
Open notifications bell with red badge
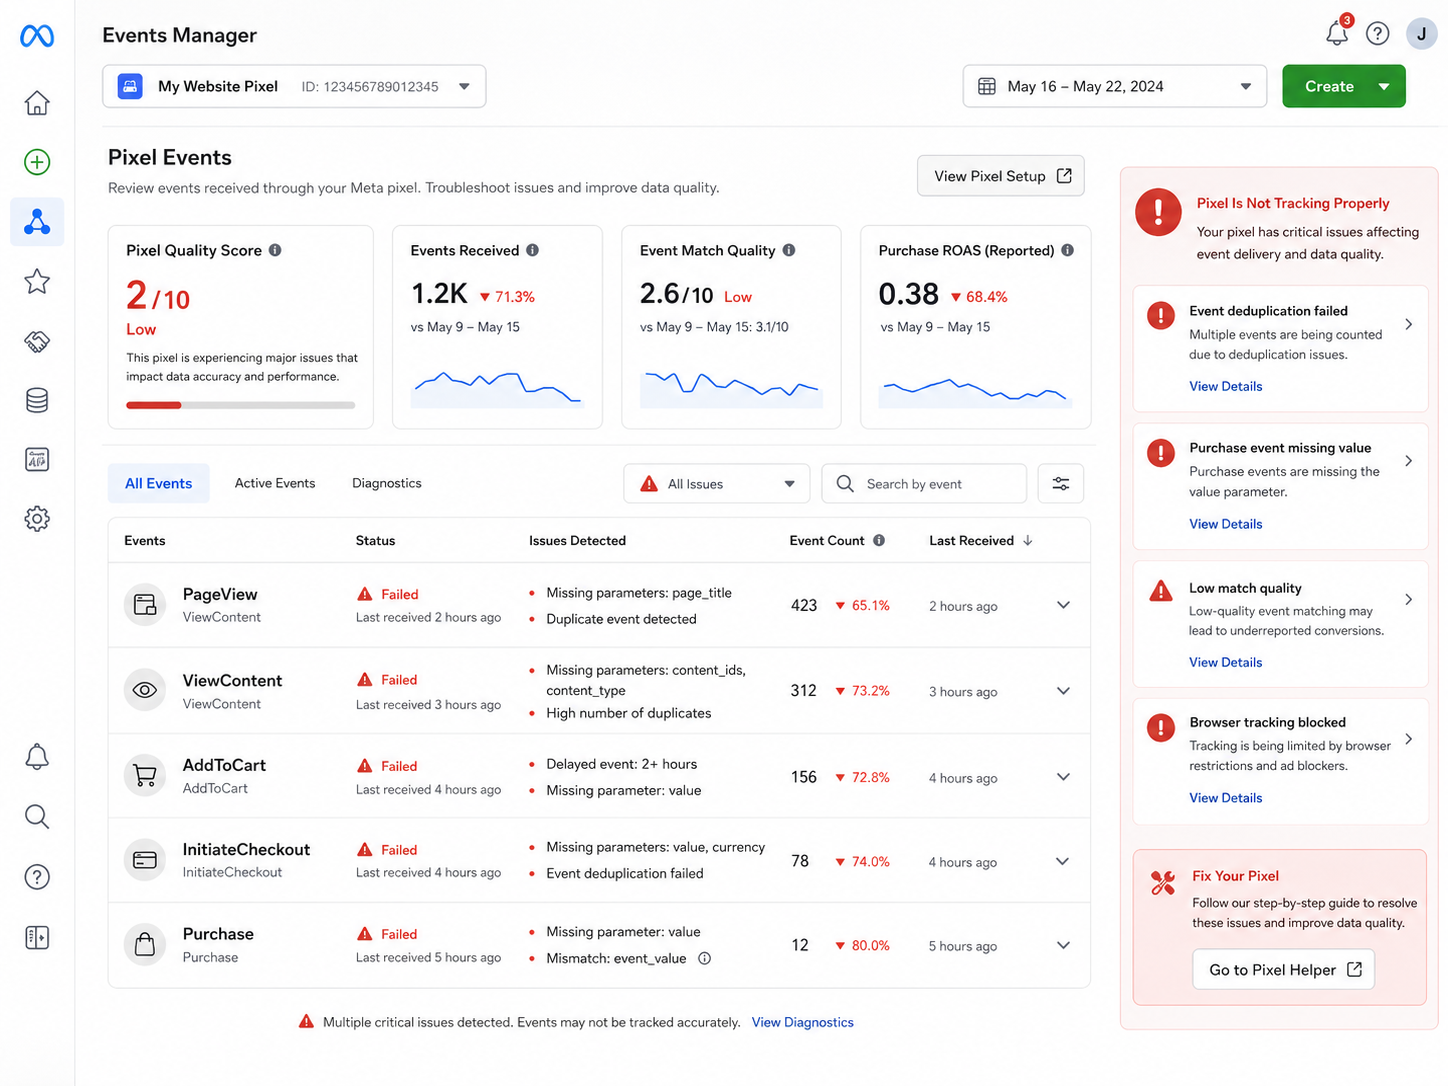point(1337,32)
